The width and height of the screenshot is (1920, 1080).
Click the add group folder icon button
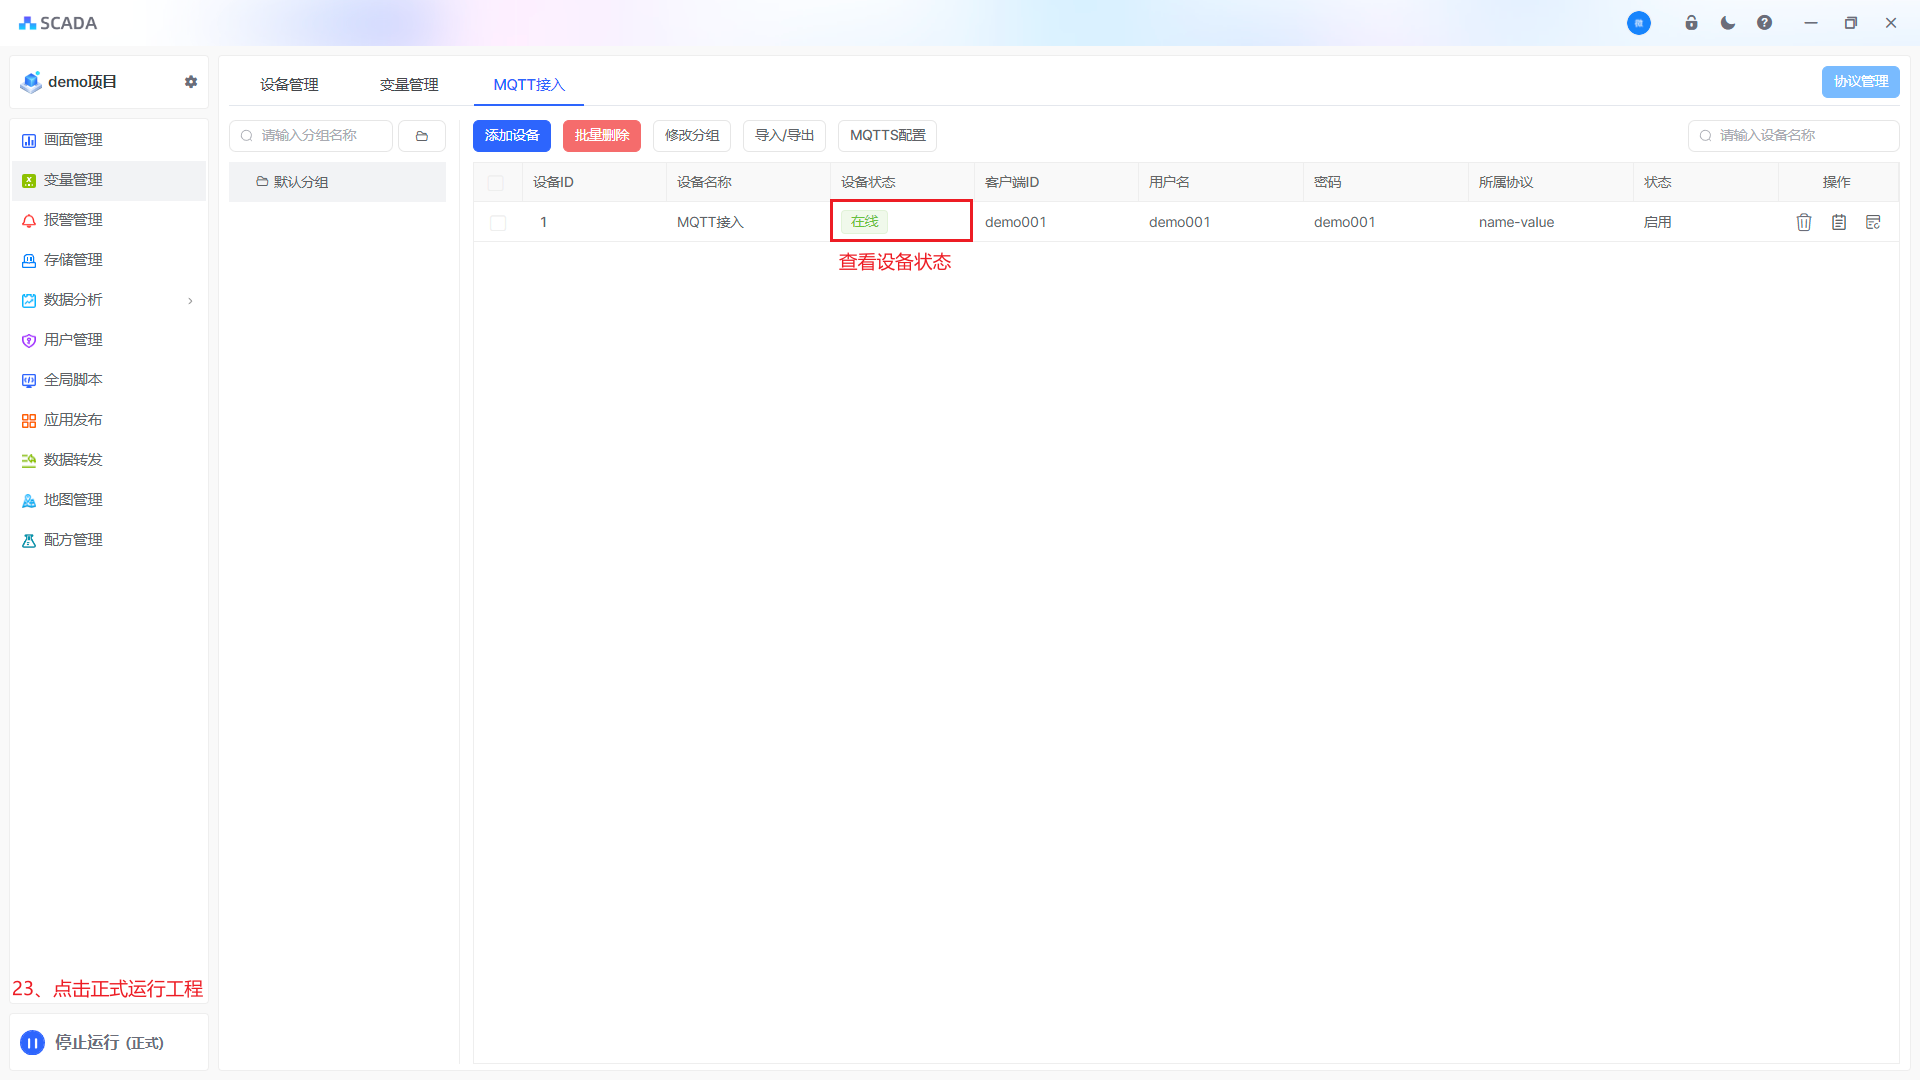[422, 136]
